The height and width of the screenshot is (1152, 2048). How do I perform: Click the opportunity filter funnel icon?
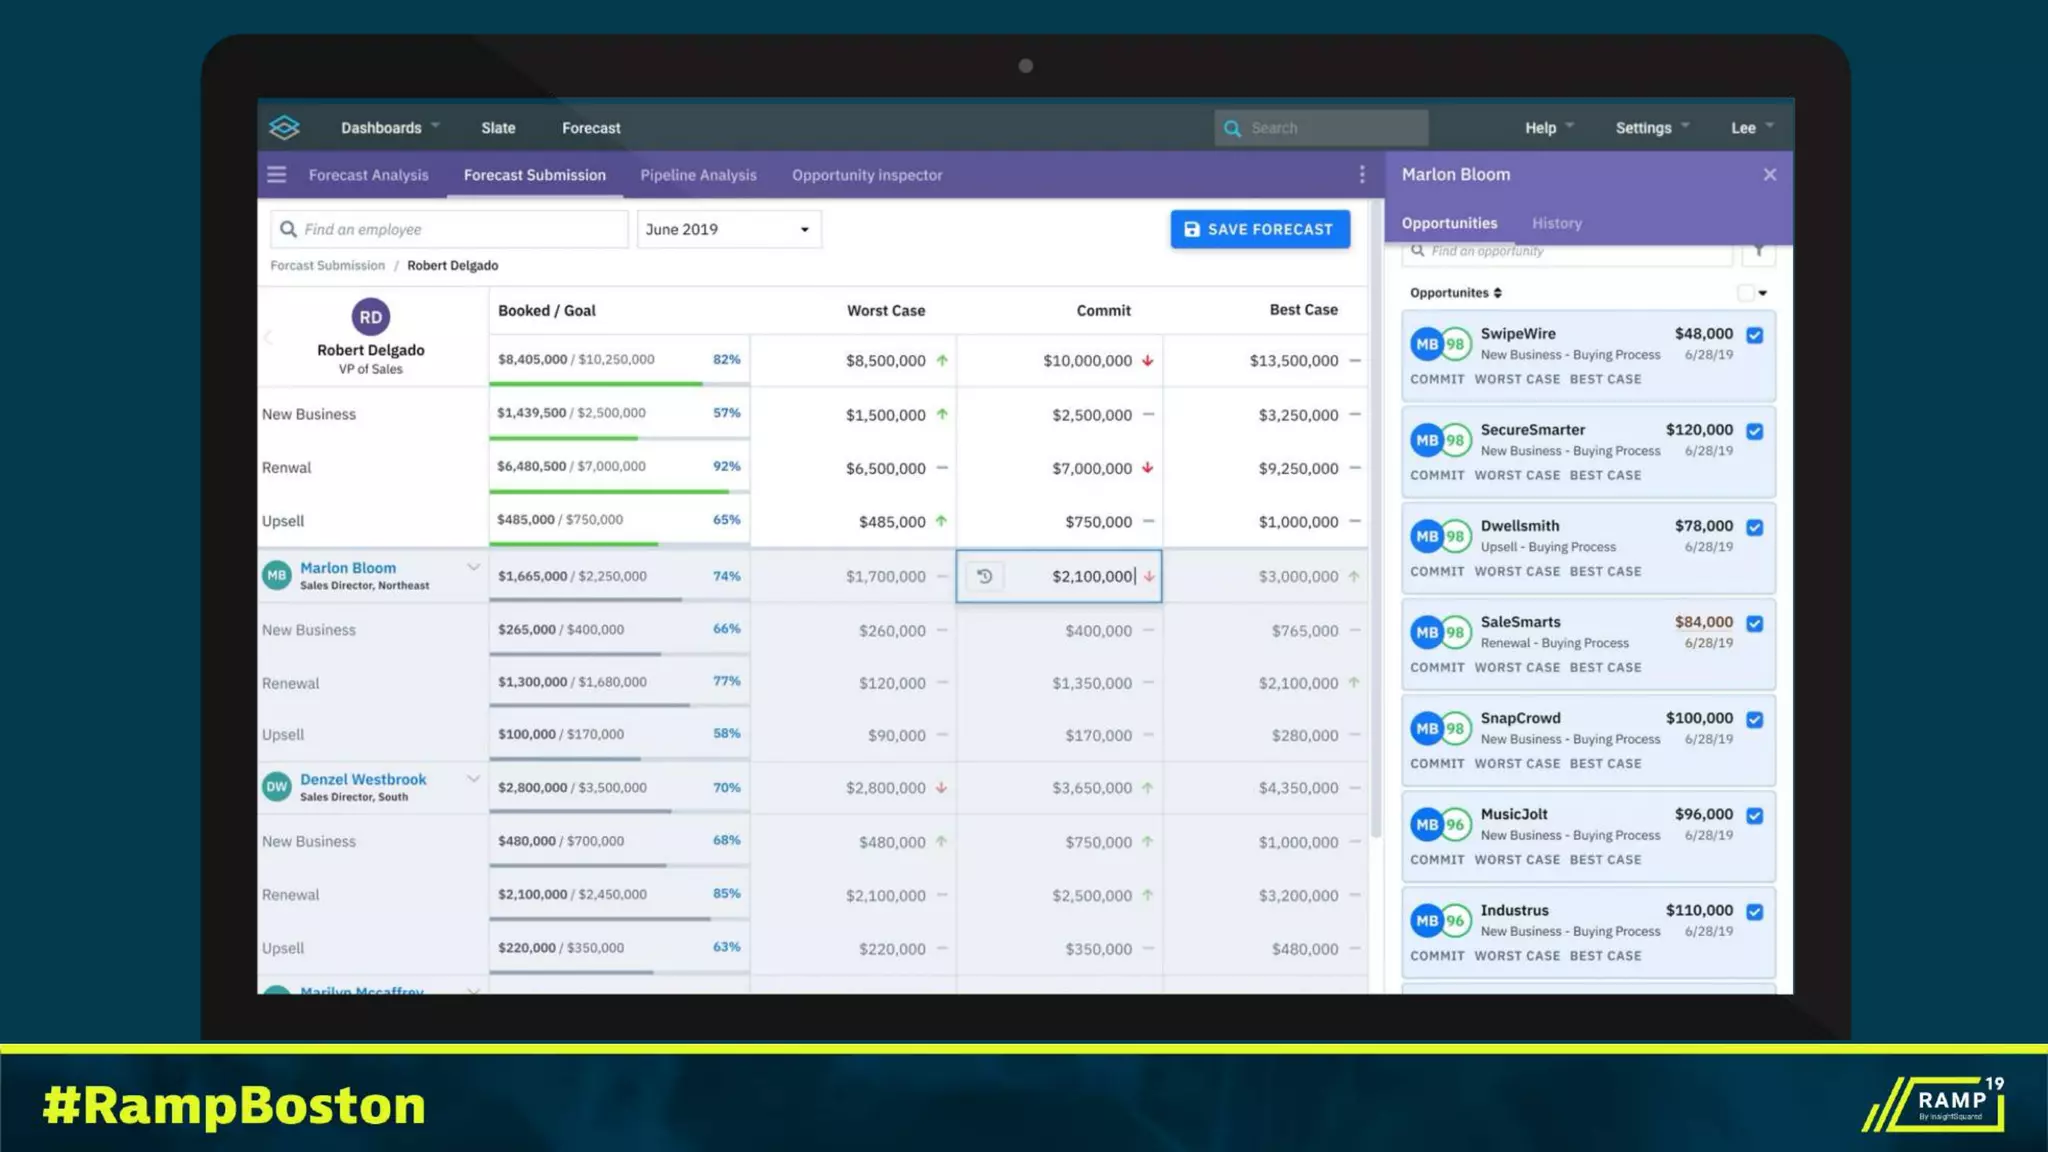click(1758, 251)
